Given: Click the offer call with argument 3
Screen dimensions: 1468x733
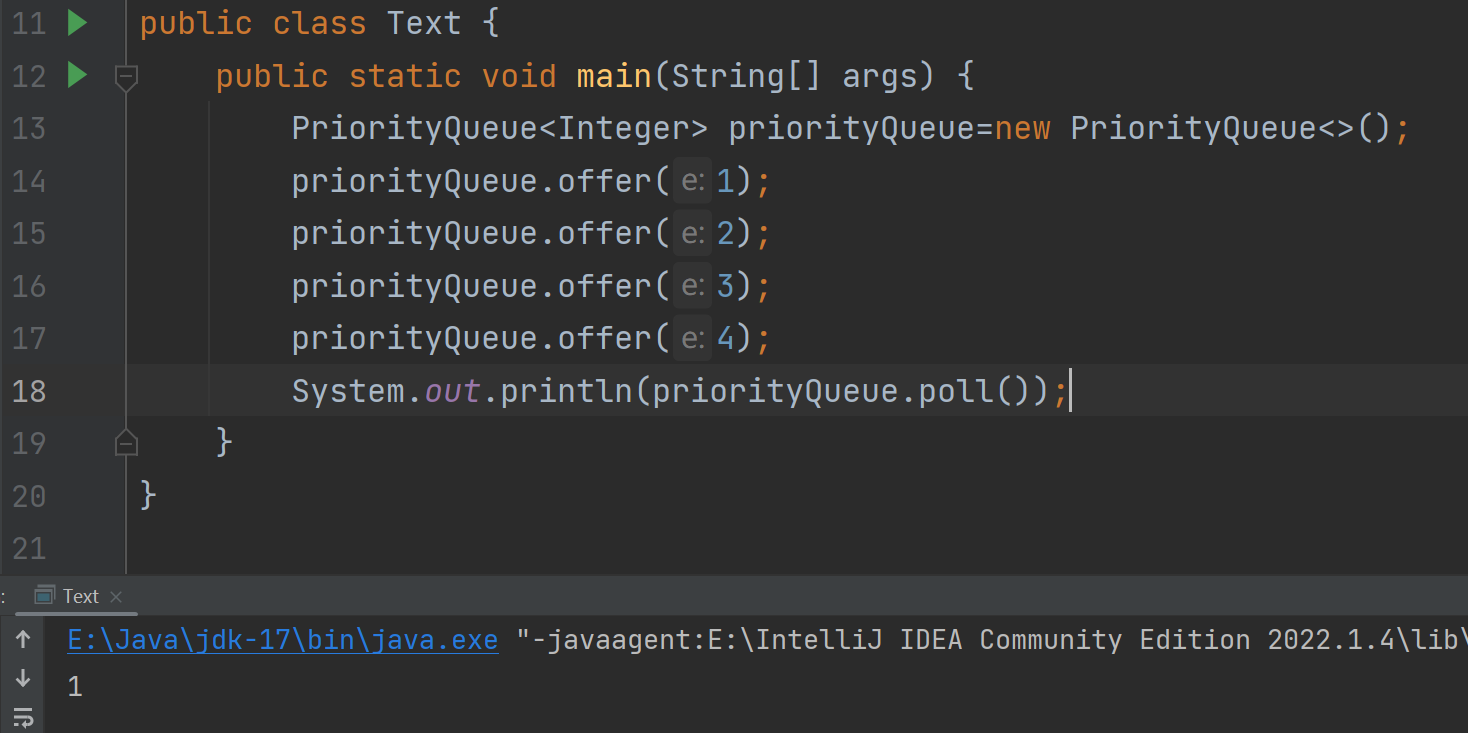Looking at the screenshot, I should click(x=604, y=286).
